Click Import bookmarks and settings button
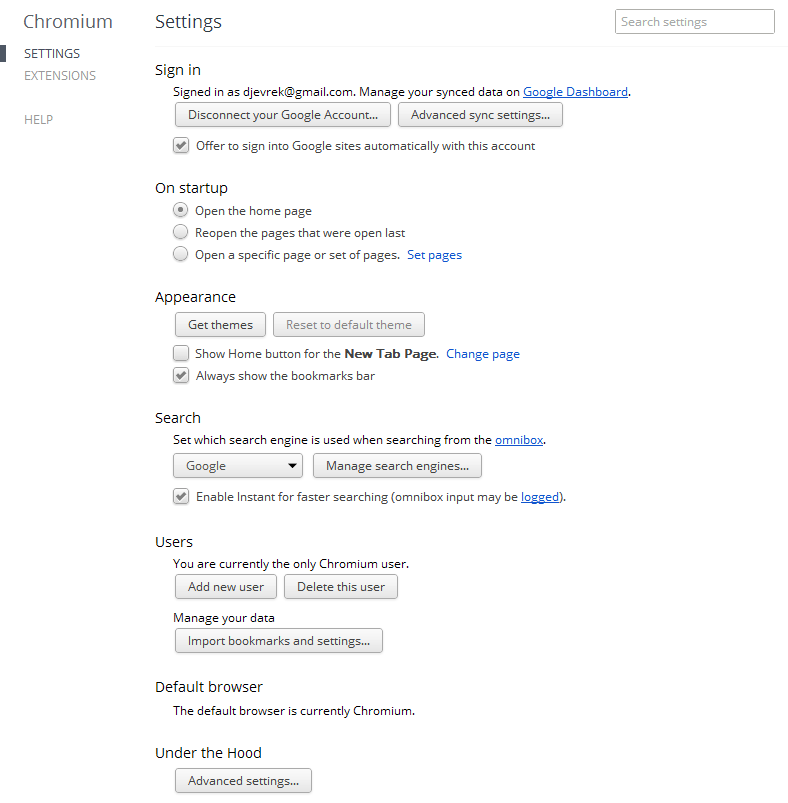 coord(279,641)
